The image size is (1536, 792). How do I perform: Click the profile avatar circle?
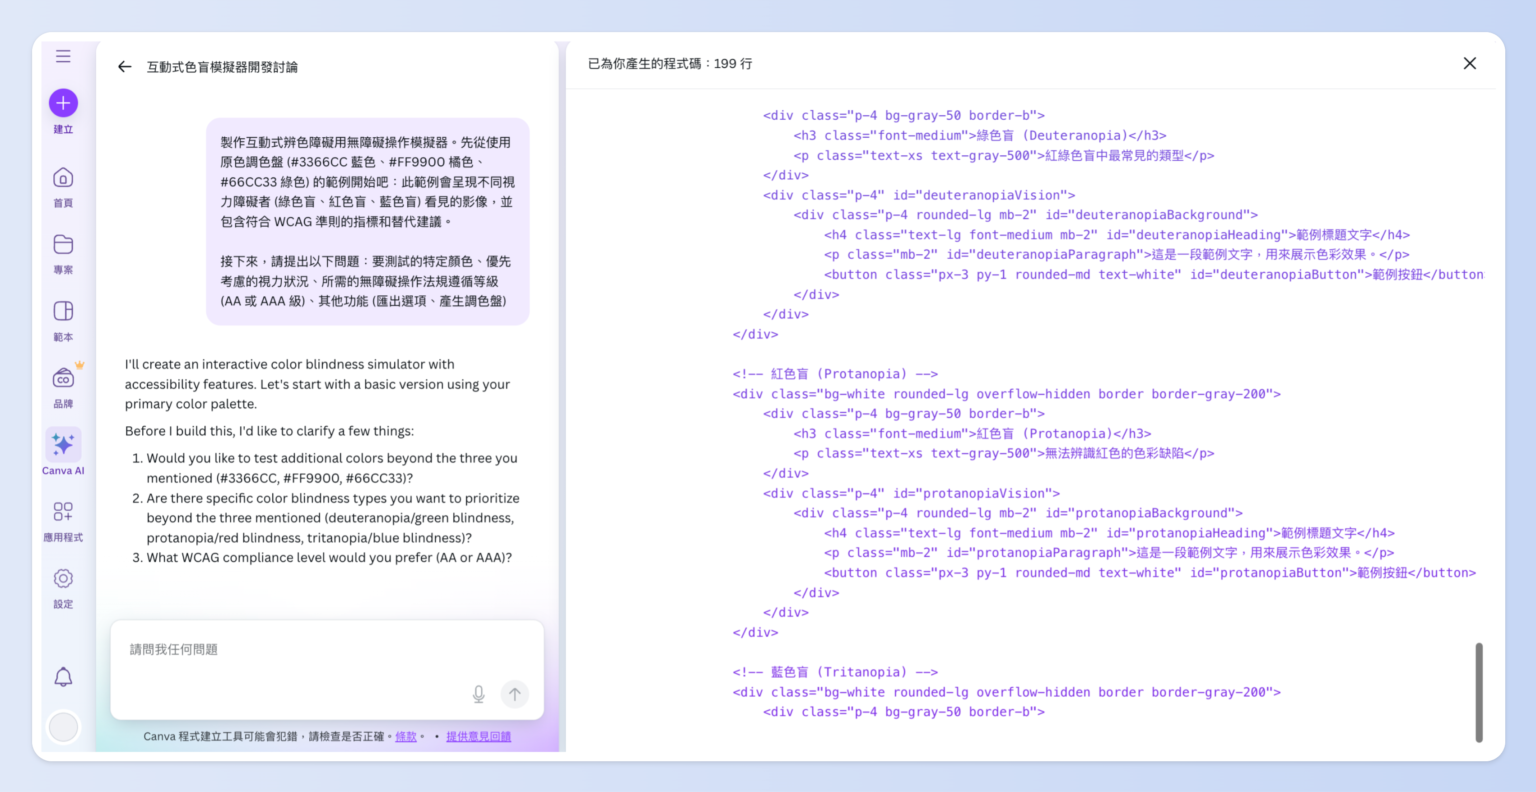63,727
